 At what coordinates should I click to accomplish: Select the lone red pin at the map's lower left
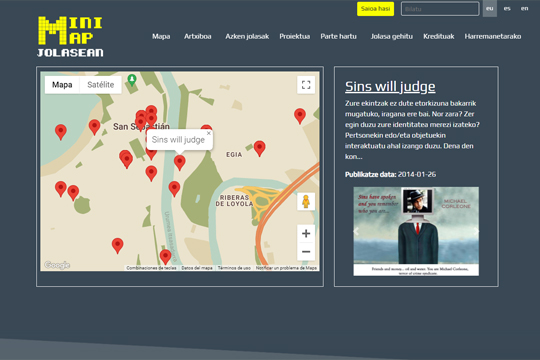(117, 246)
